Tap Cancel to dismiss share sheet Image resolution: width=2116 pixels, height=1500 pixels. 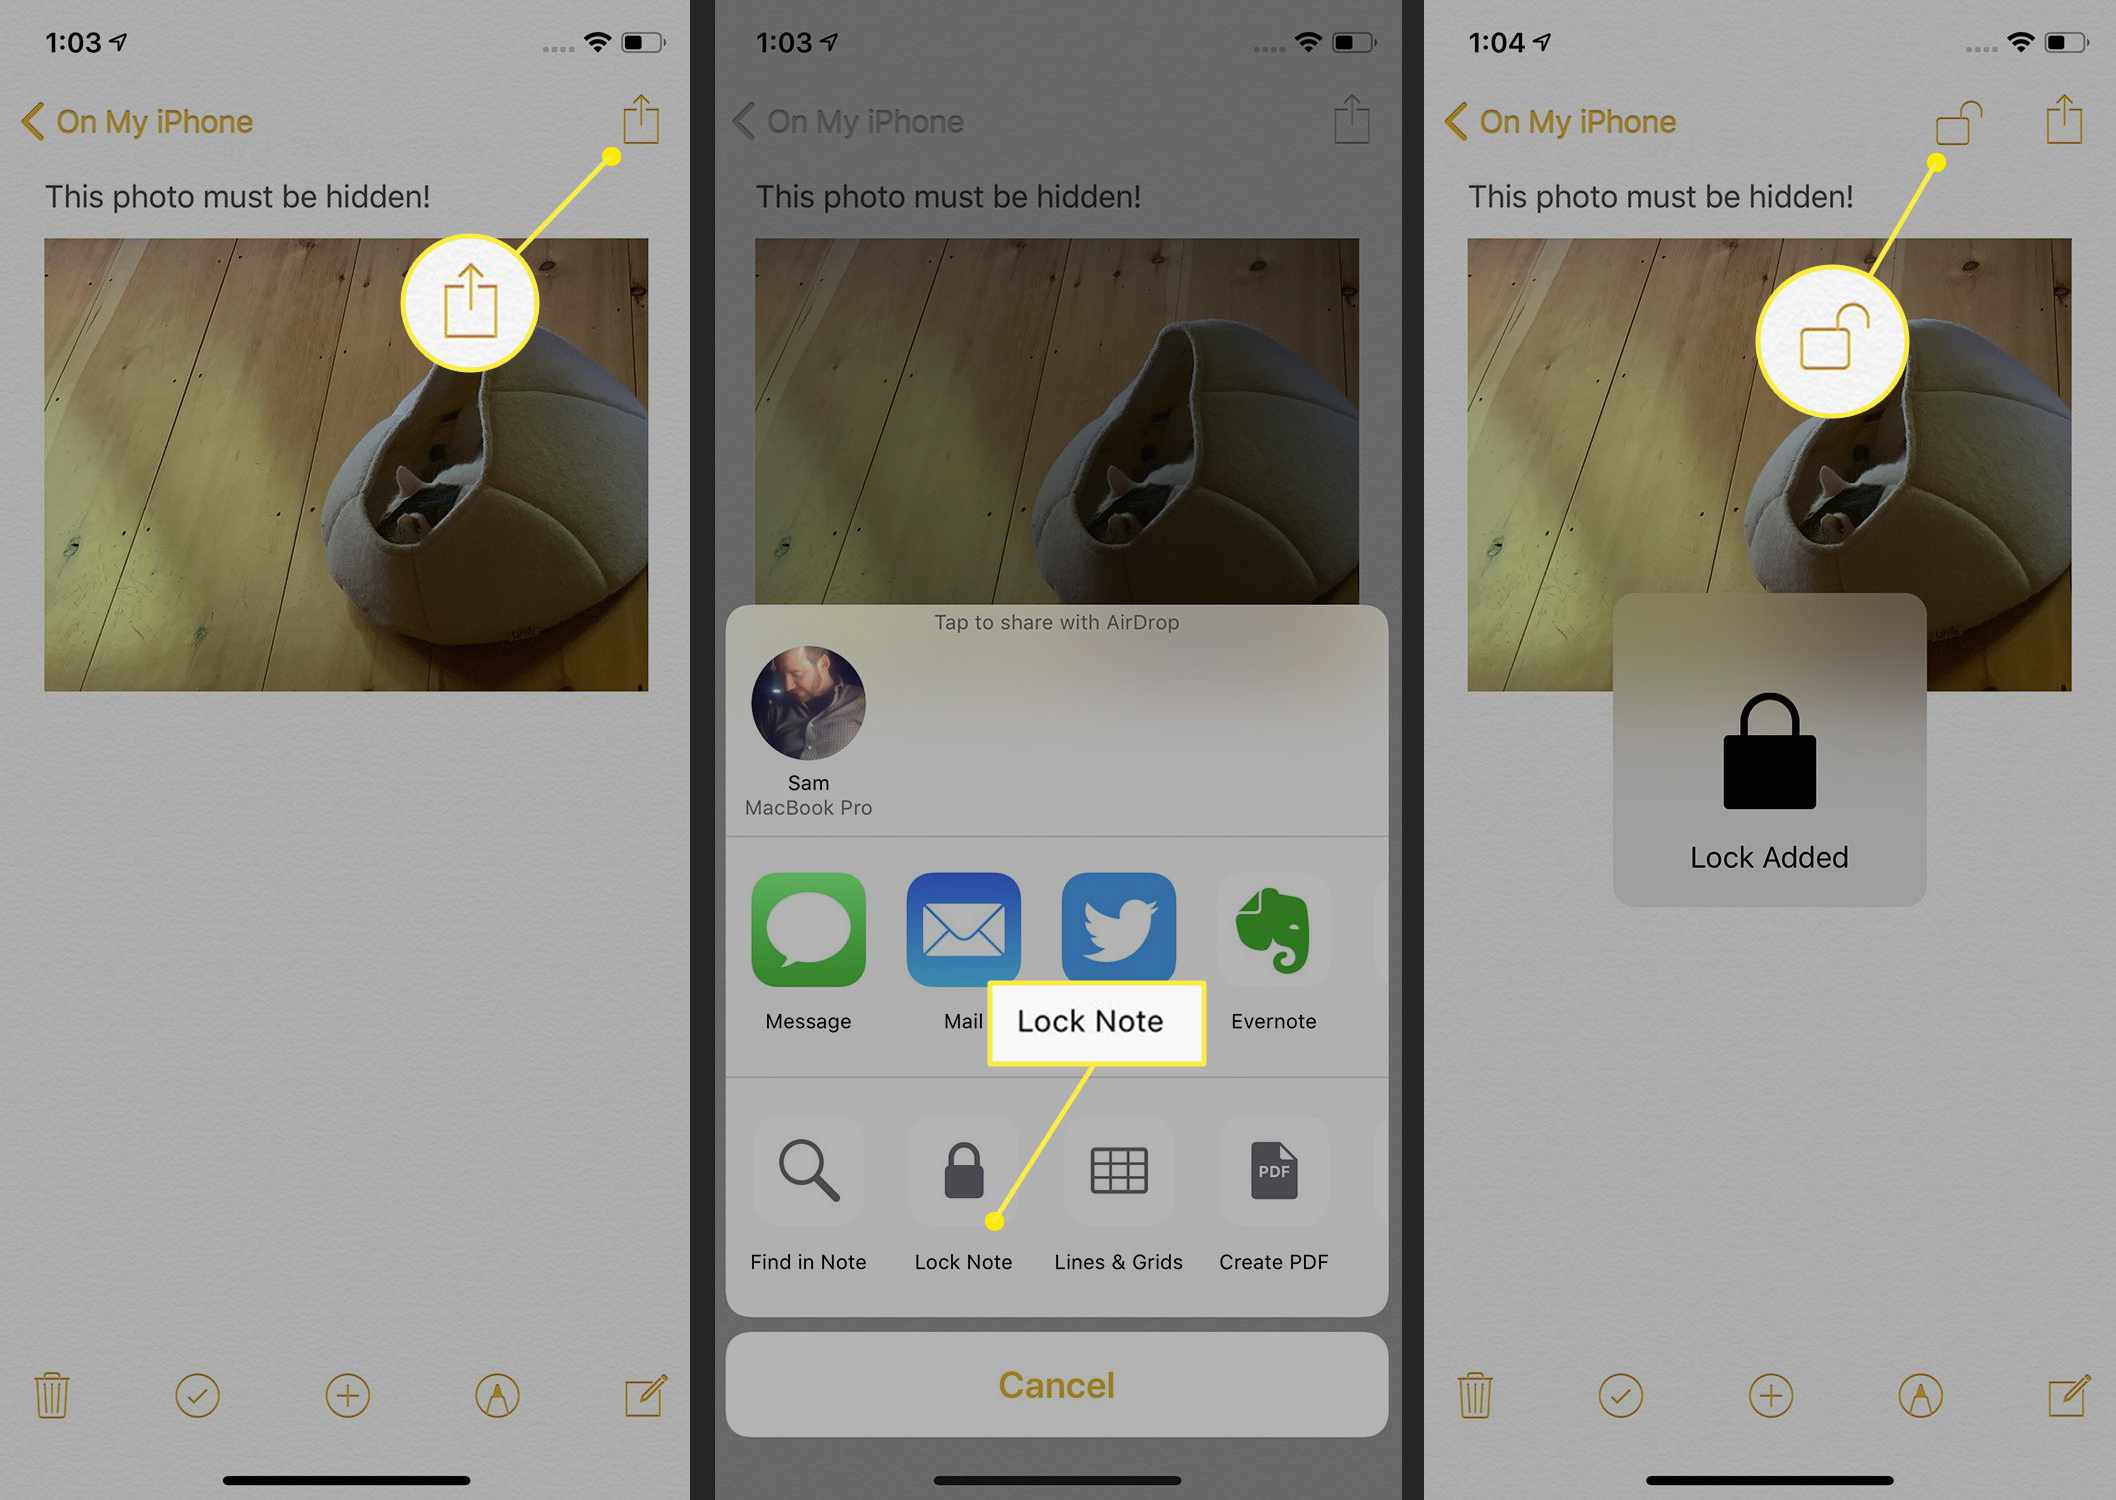click(x=1056, y=1385)
